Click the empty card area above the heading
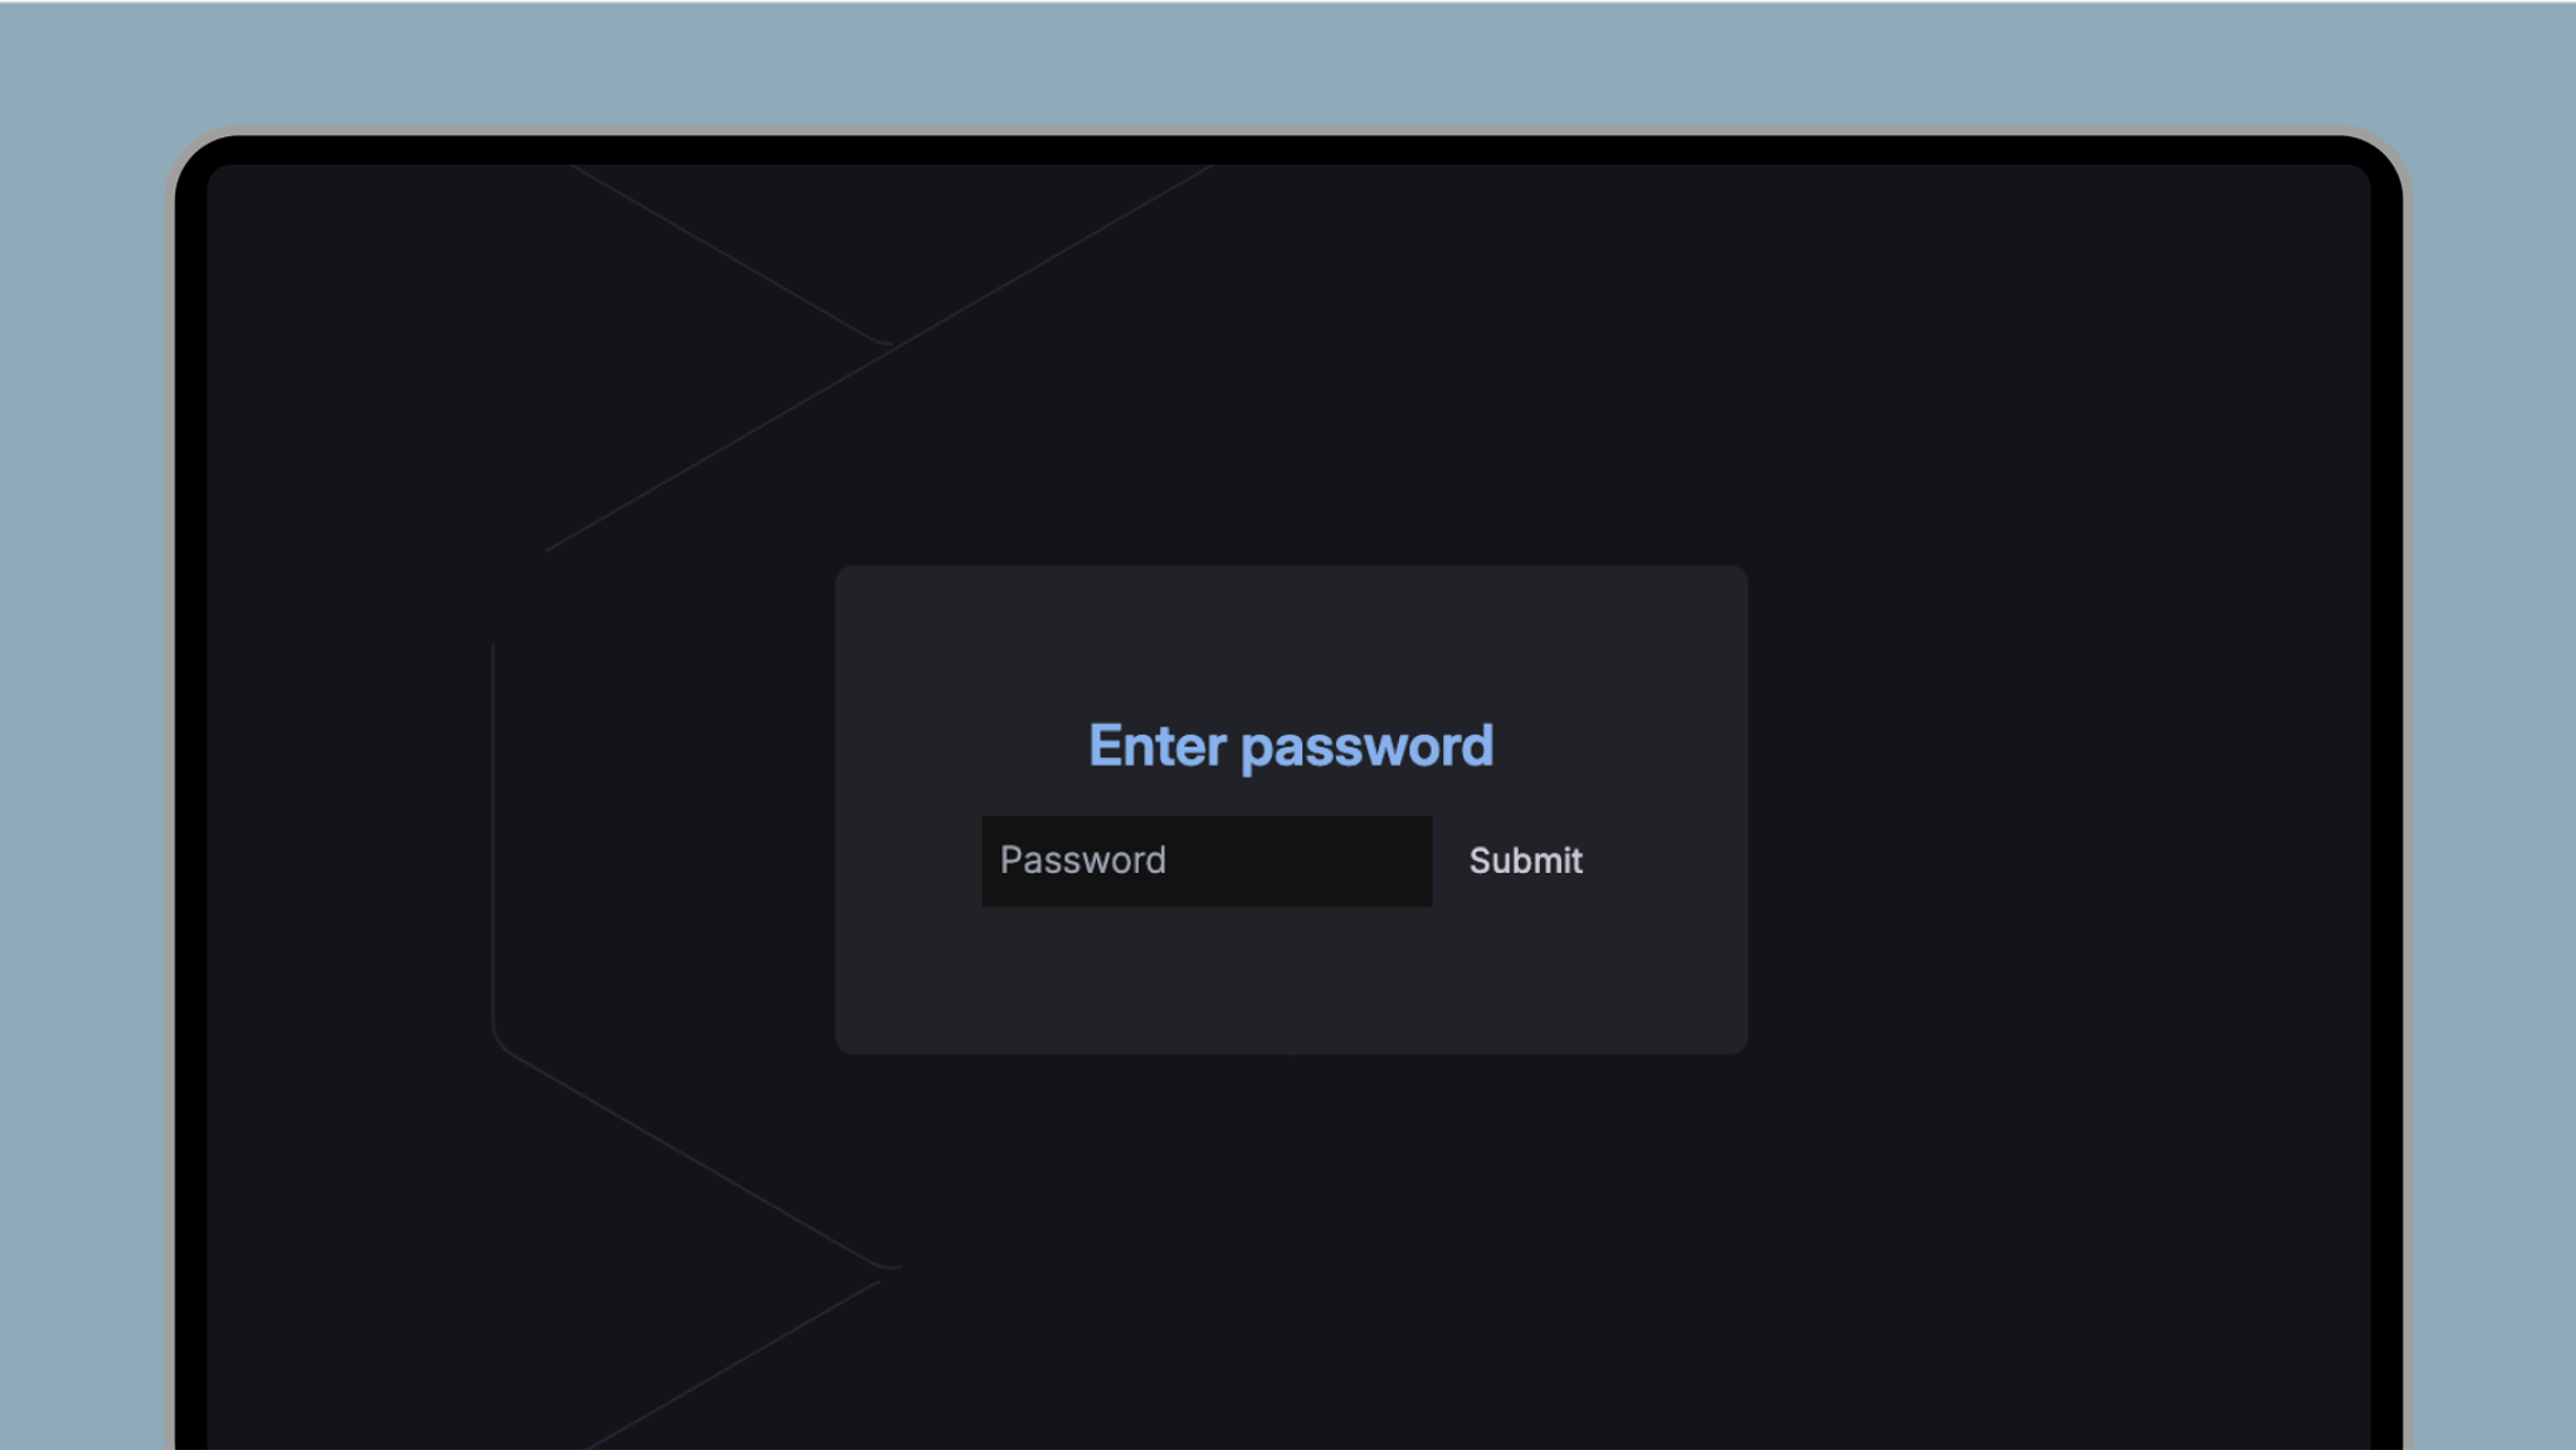 point(1291,640)
